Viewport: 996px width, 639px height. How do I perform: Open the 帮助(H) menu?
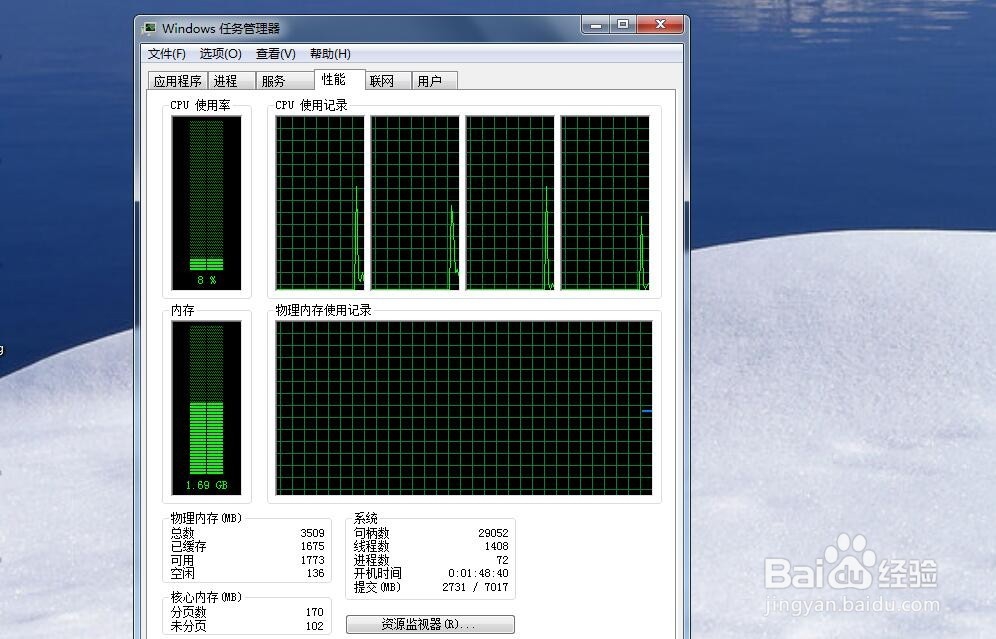(330, 54)
